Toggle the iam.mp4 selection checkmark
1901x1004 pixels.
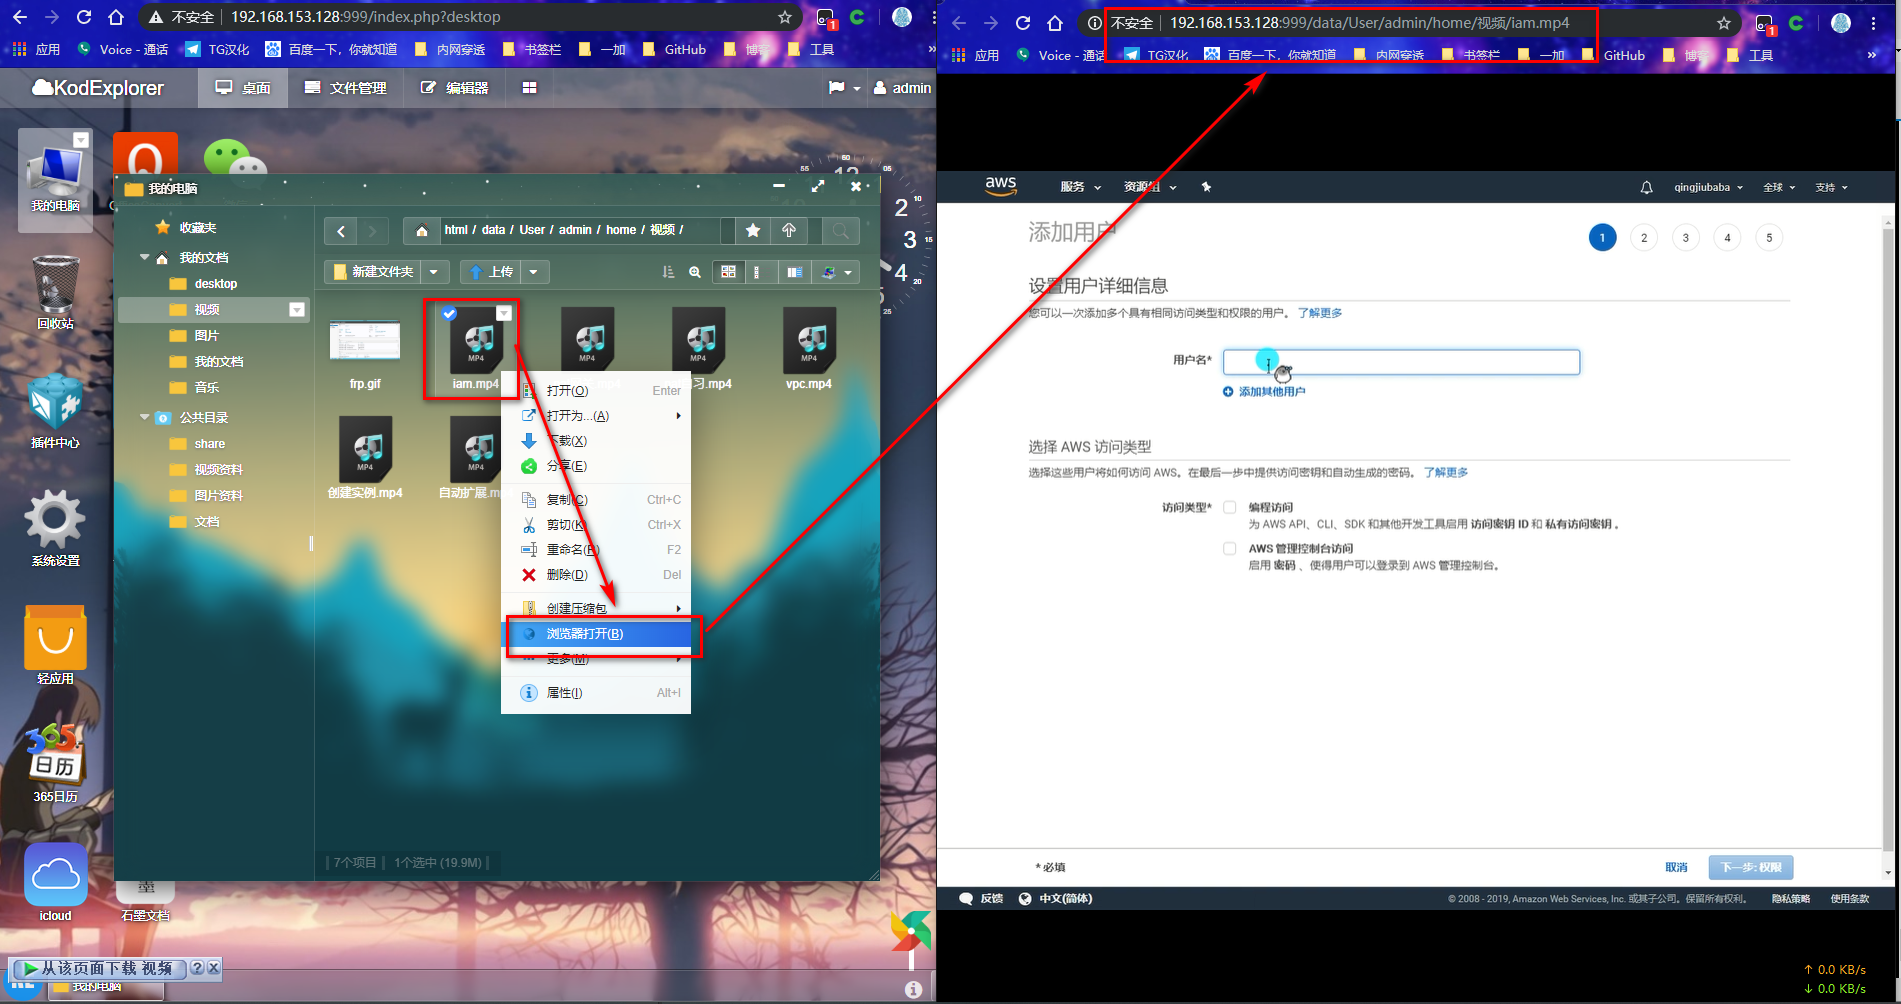tap(450, 314)
